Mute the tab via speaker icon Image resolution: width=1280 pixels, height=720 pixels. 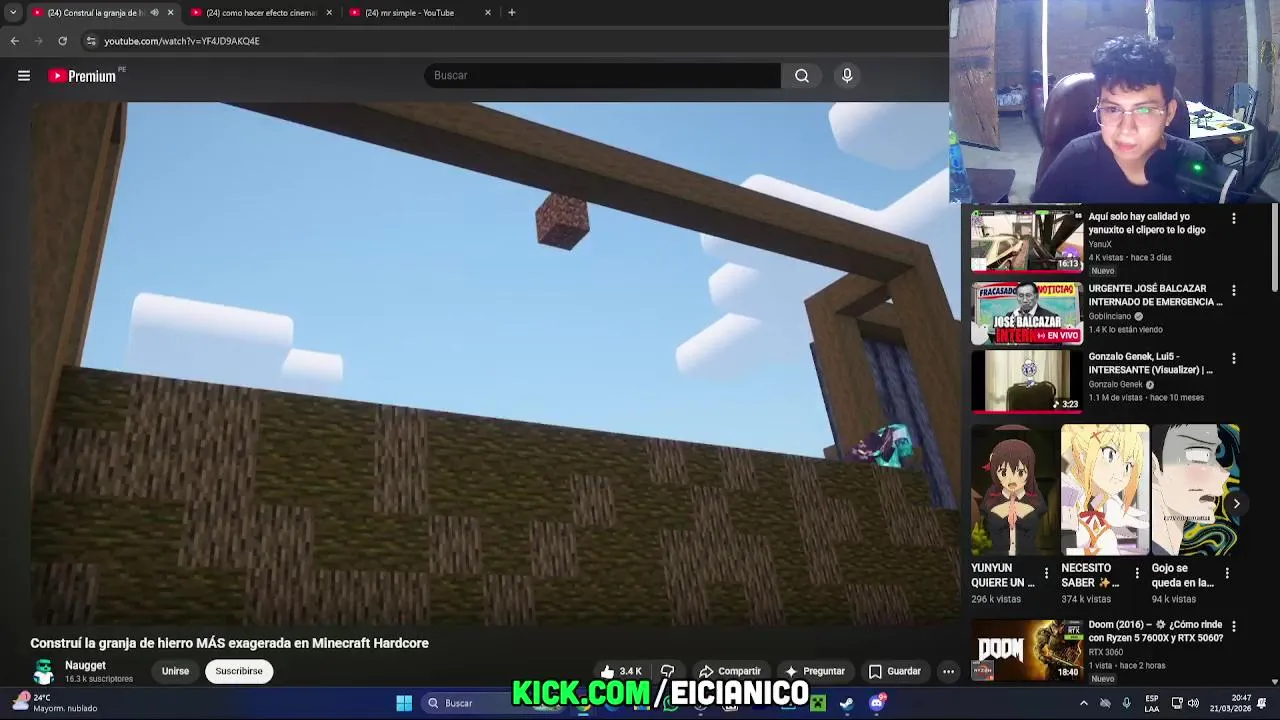(x=154, y=13)
